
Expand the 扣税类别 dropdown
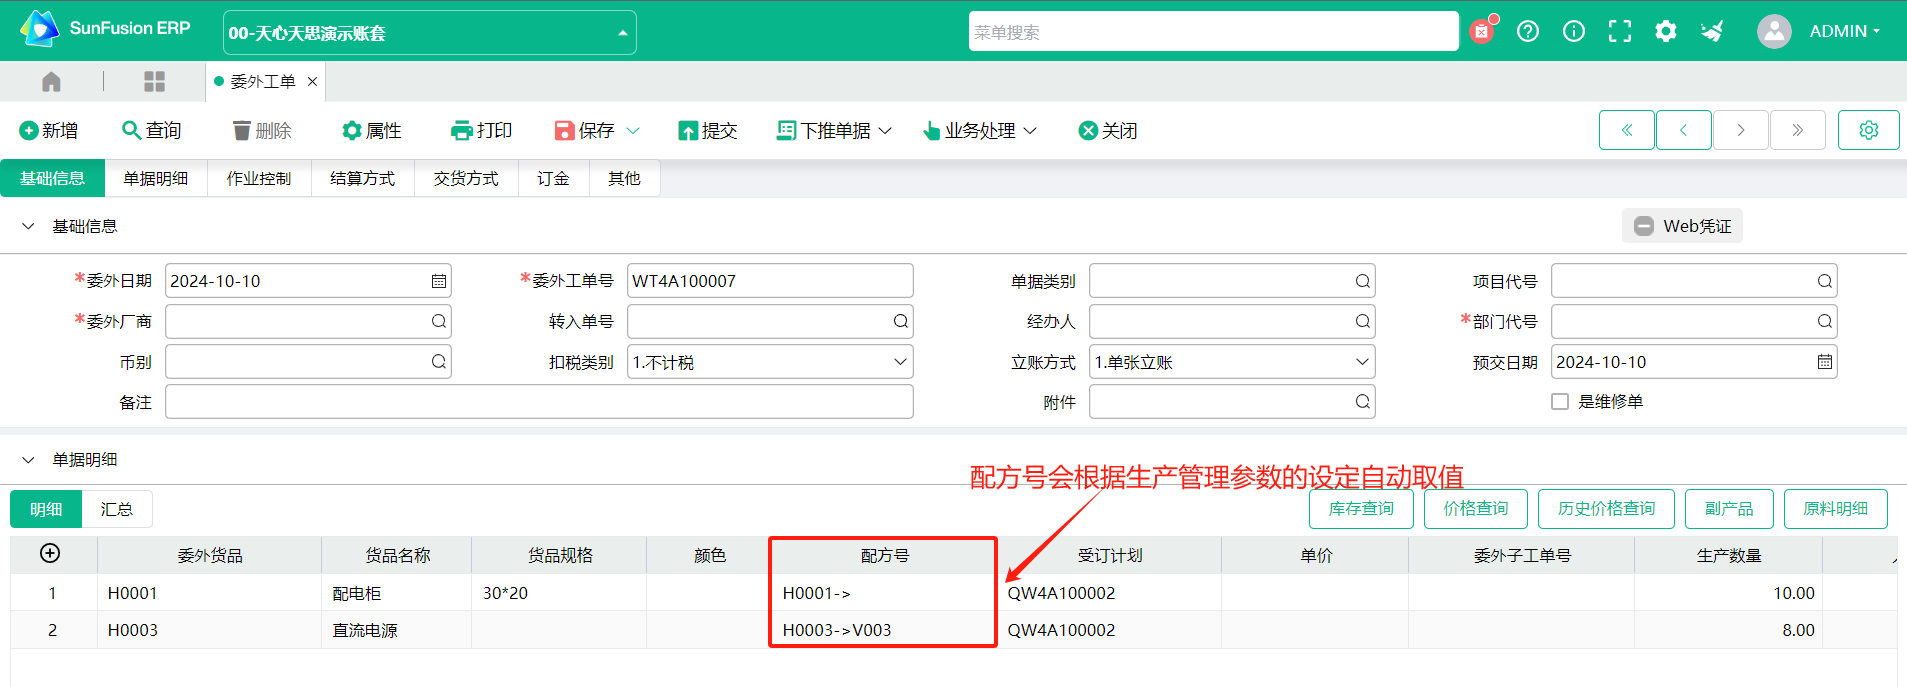899,362
